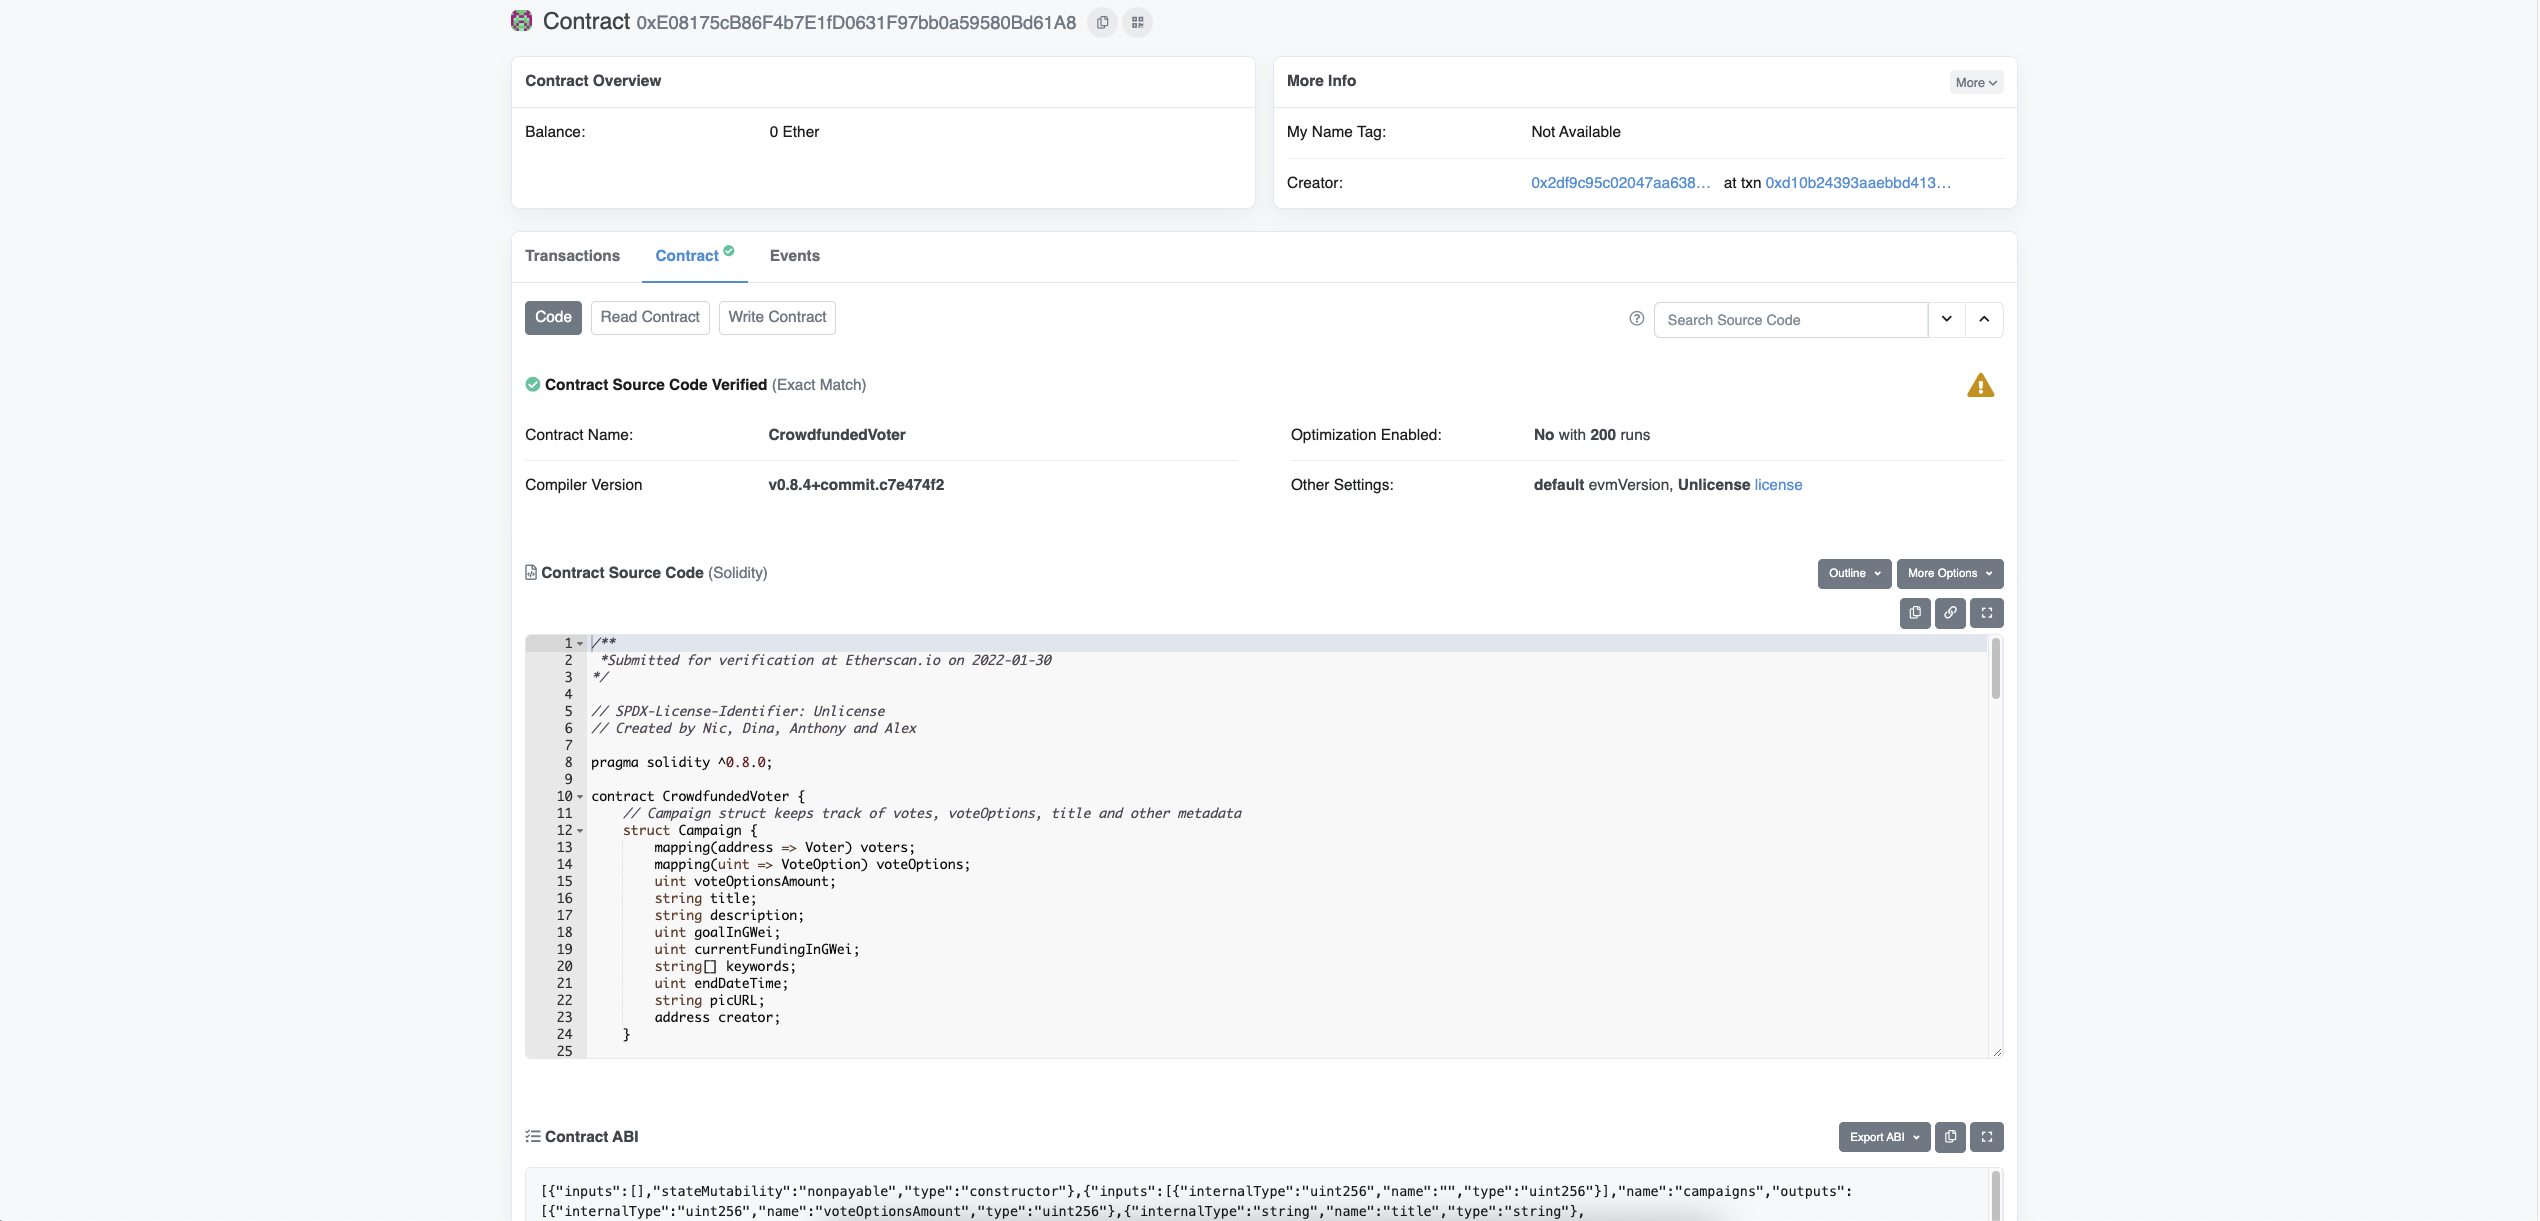The width and height of the screenshot is (2540, 1221).
Task: Open the Read Contract view
Action: [x=650, y=317]
